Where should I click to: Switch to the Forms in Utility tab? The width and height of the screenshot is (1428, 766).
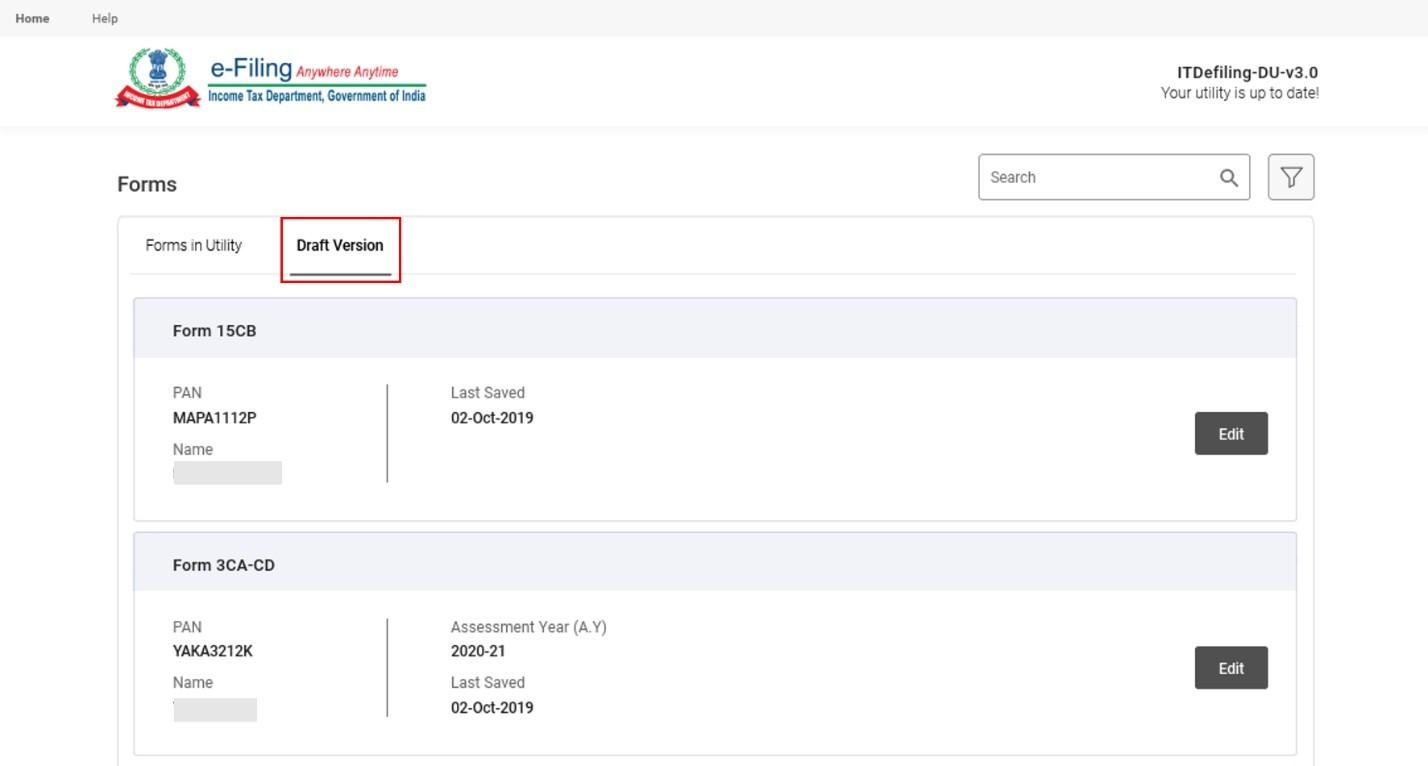193,245
